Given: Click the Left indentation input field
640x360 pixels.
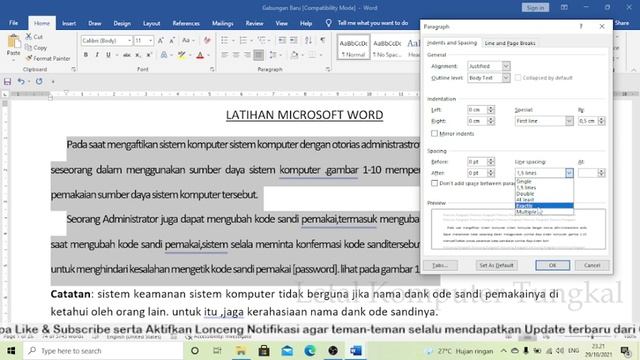Looking at the screenshot, I should click(x=477, y=110).
